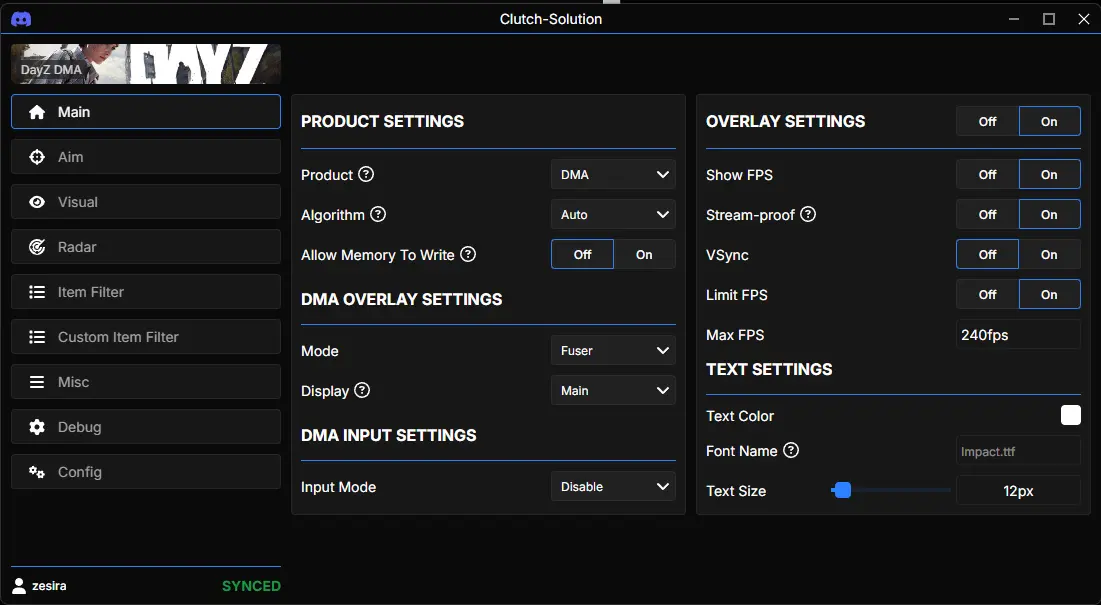The image size is (1101, 605).
Task: Switch to the Radar tab
Action: point(146,247)
